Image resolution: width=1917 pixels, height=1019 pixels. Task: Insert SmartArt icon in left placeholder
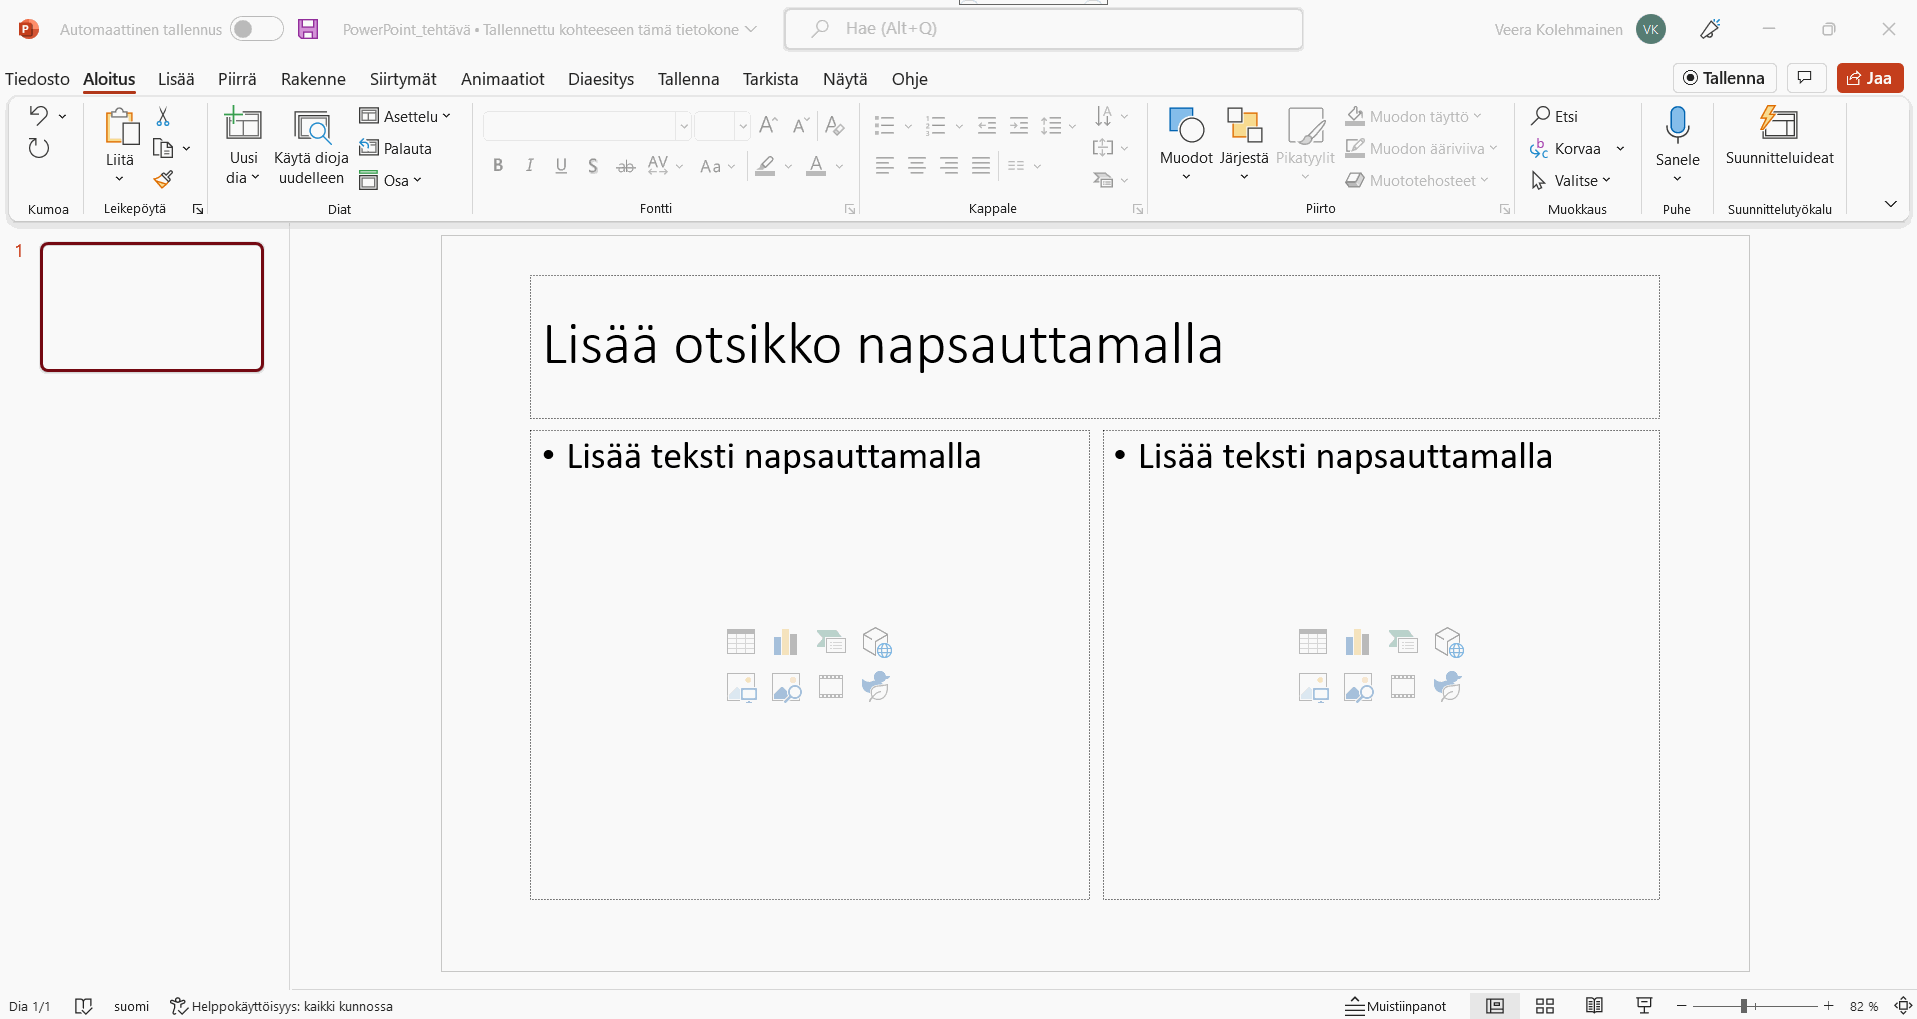[x=831, y=642]
